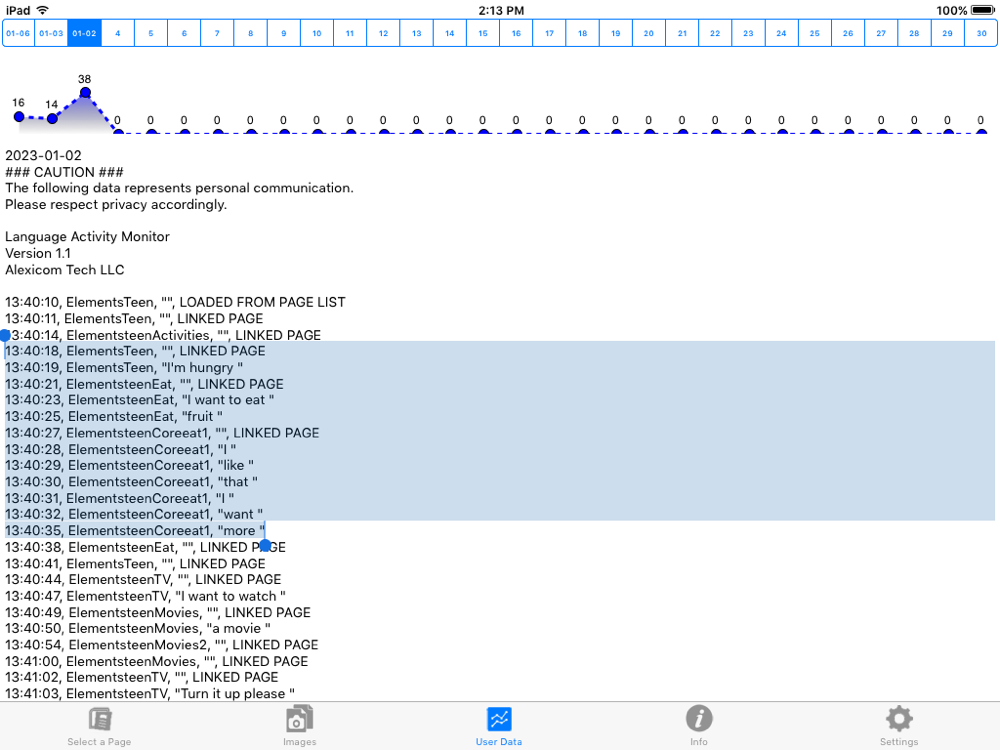Tap log line "Turn it up please"

150,694
